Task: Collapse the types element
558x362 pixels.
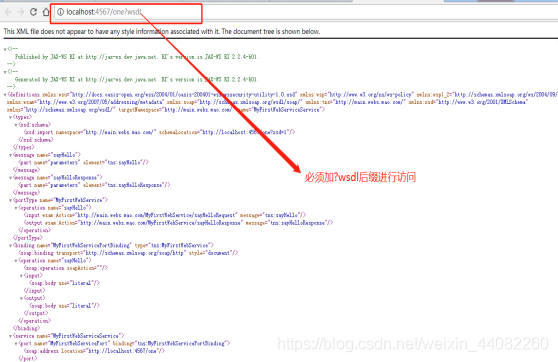Action: coord(10,117)
